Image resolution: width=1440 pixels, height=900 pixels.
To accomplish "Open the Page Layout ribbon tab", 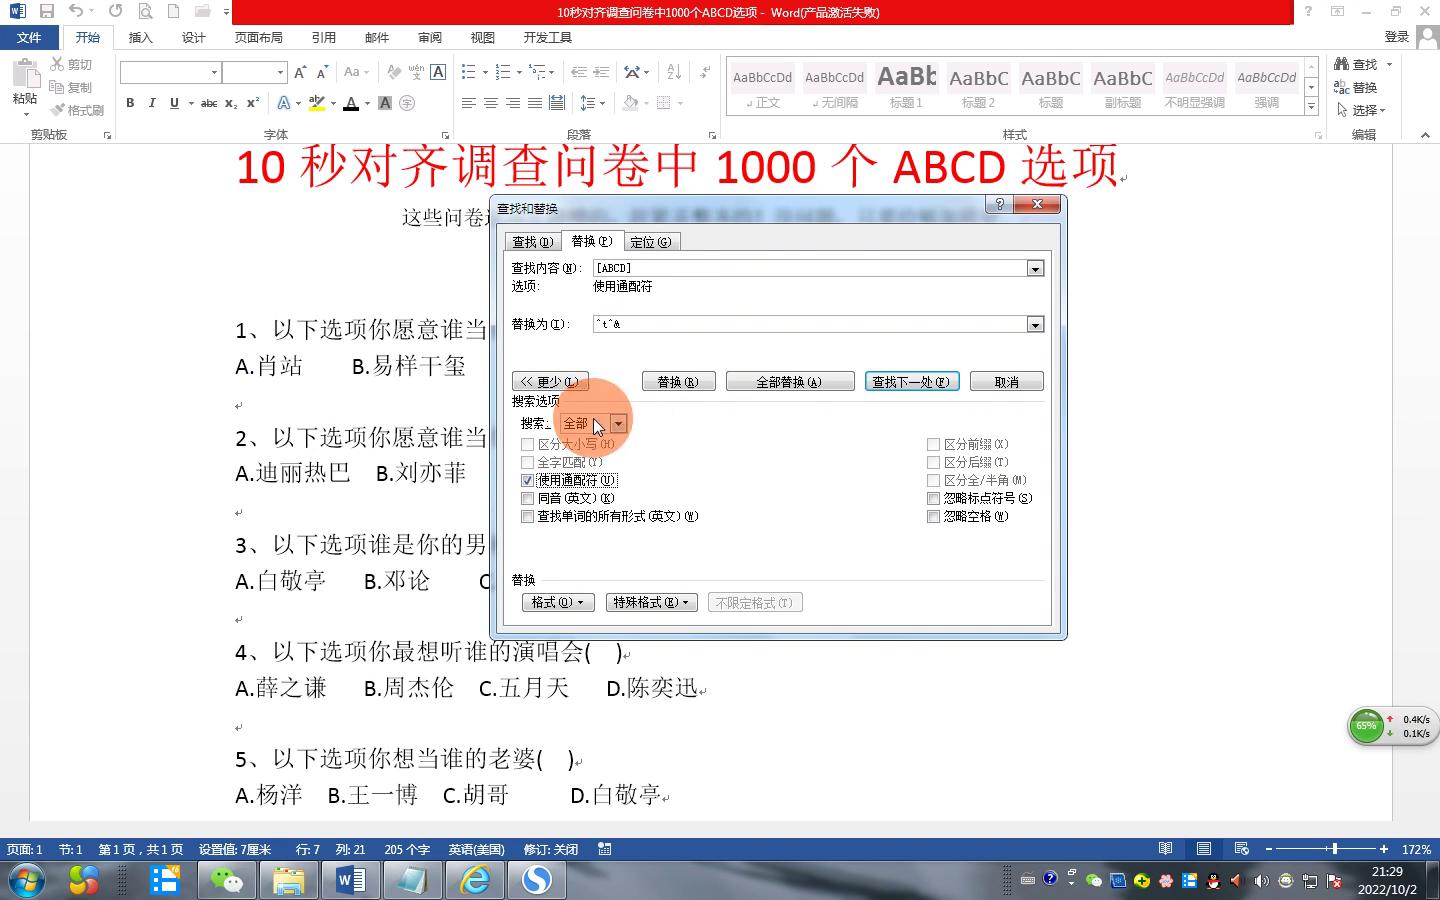I will tap(258, 37).
